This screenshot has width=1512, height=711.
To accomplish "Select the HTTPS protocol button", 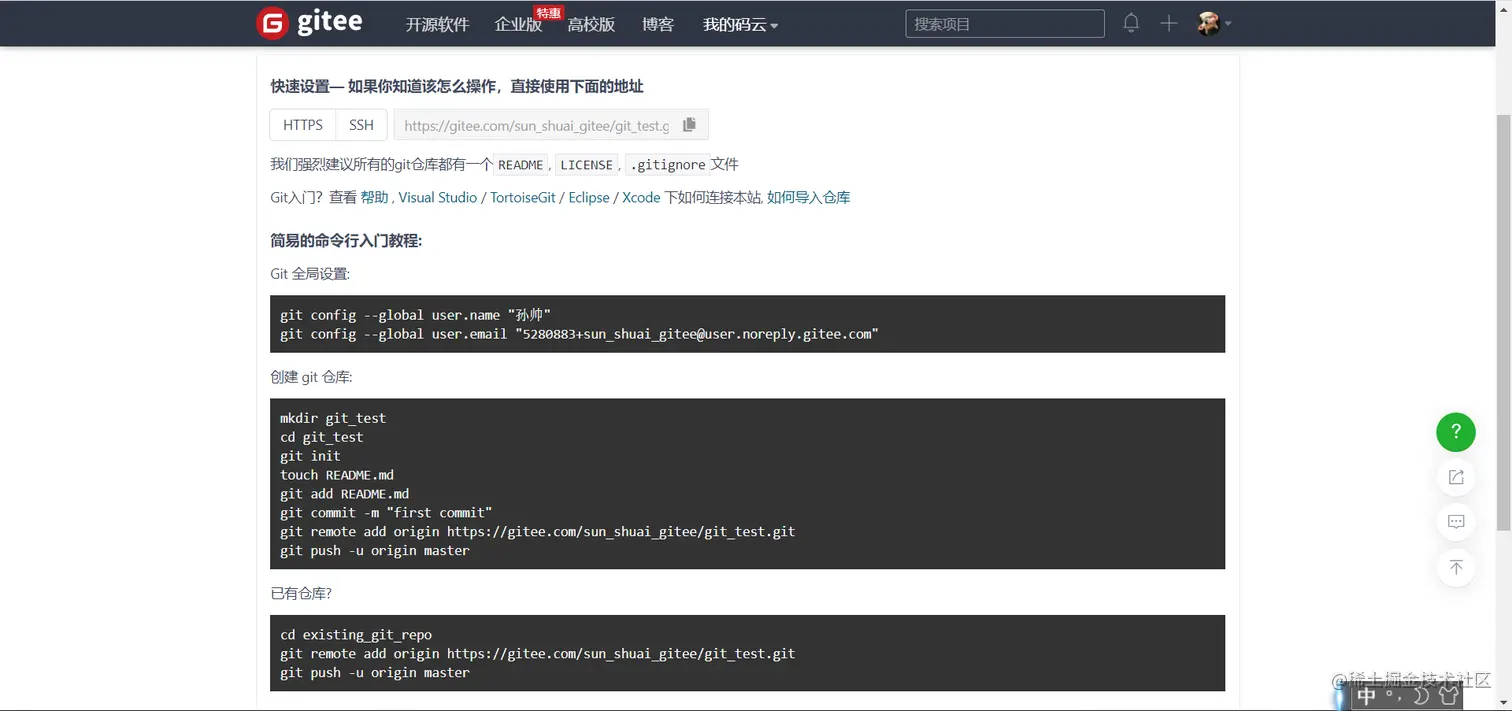I will click(x=303, y=125).
